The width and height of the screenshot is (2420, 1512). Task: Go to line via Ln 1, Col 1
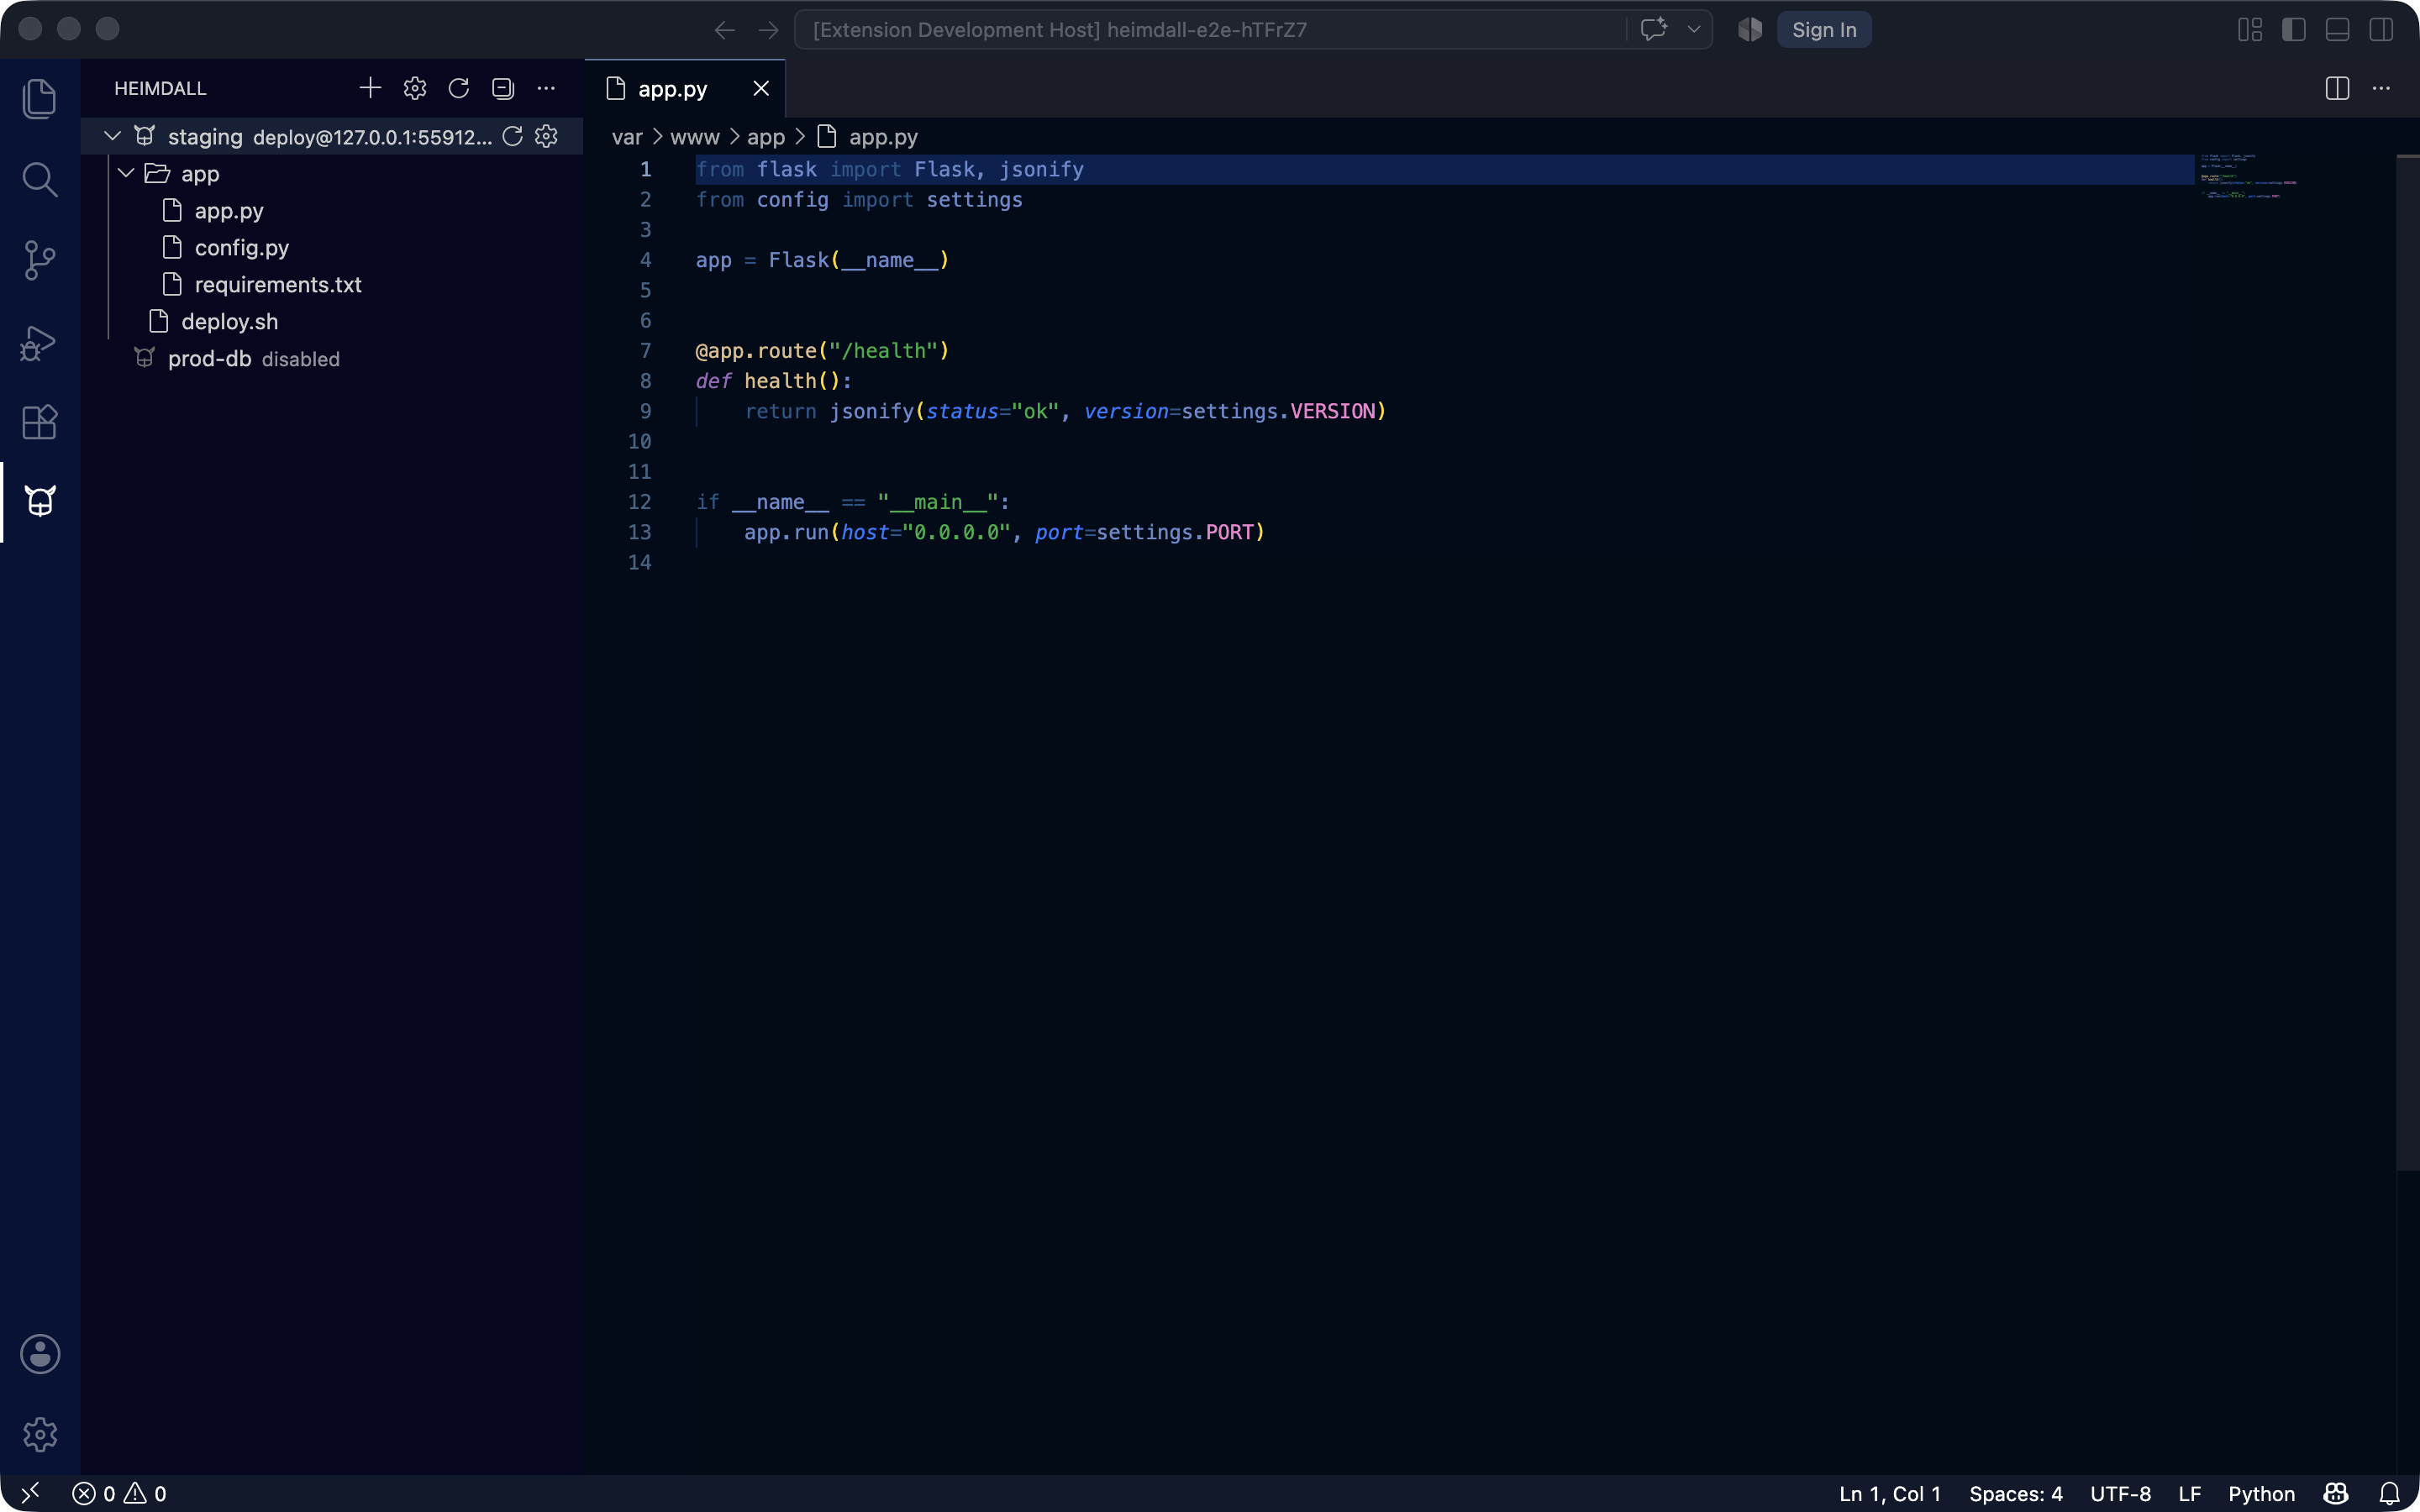pyautogui.click(x=1890, y=1493)
